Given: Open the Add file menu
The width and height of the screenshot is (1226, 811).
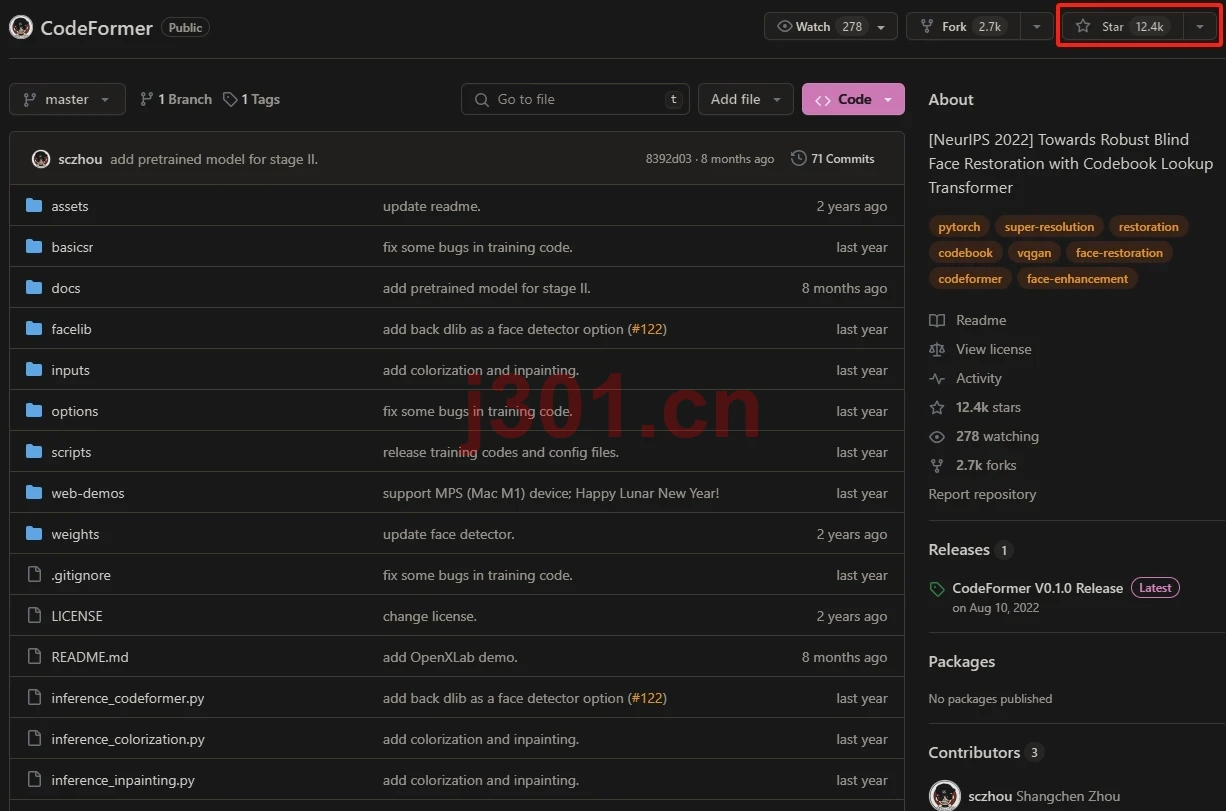Looking at the screenshot, I should coord(746,99).
